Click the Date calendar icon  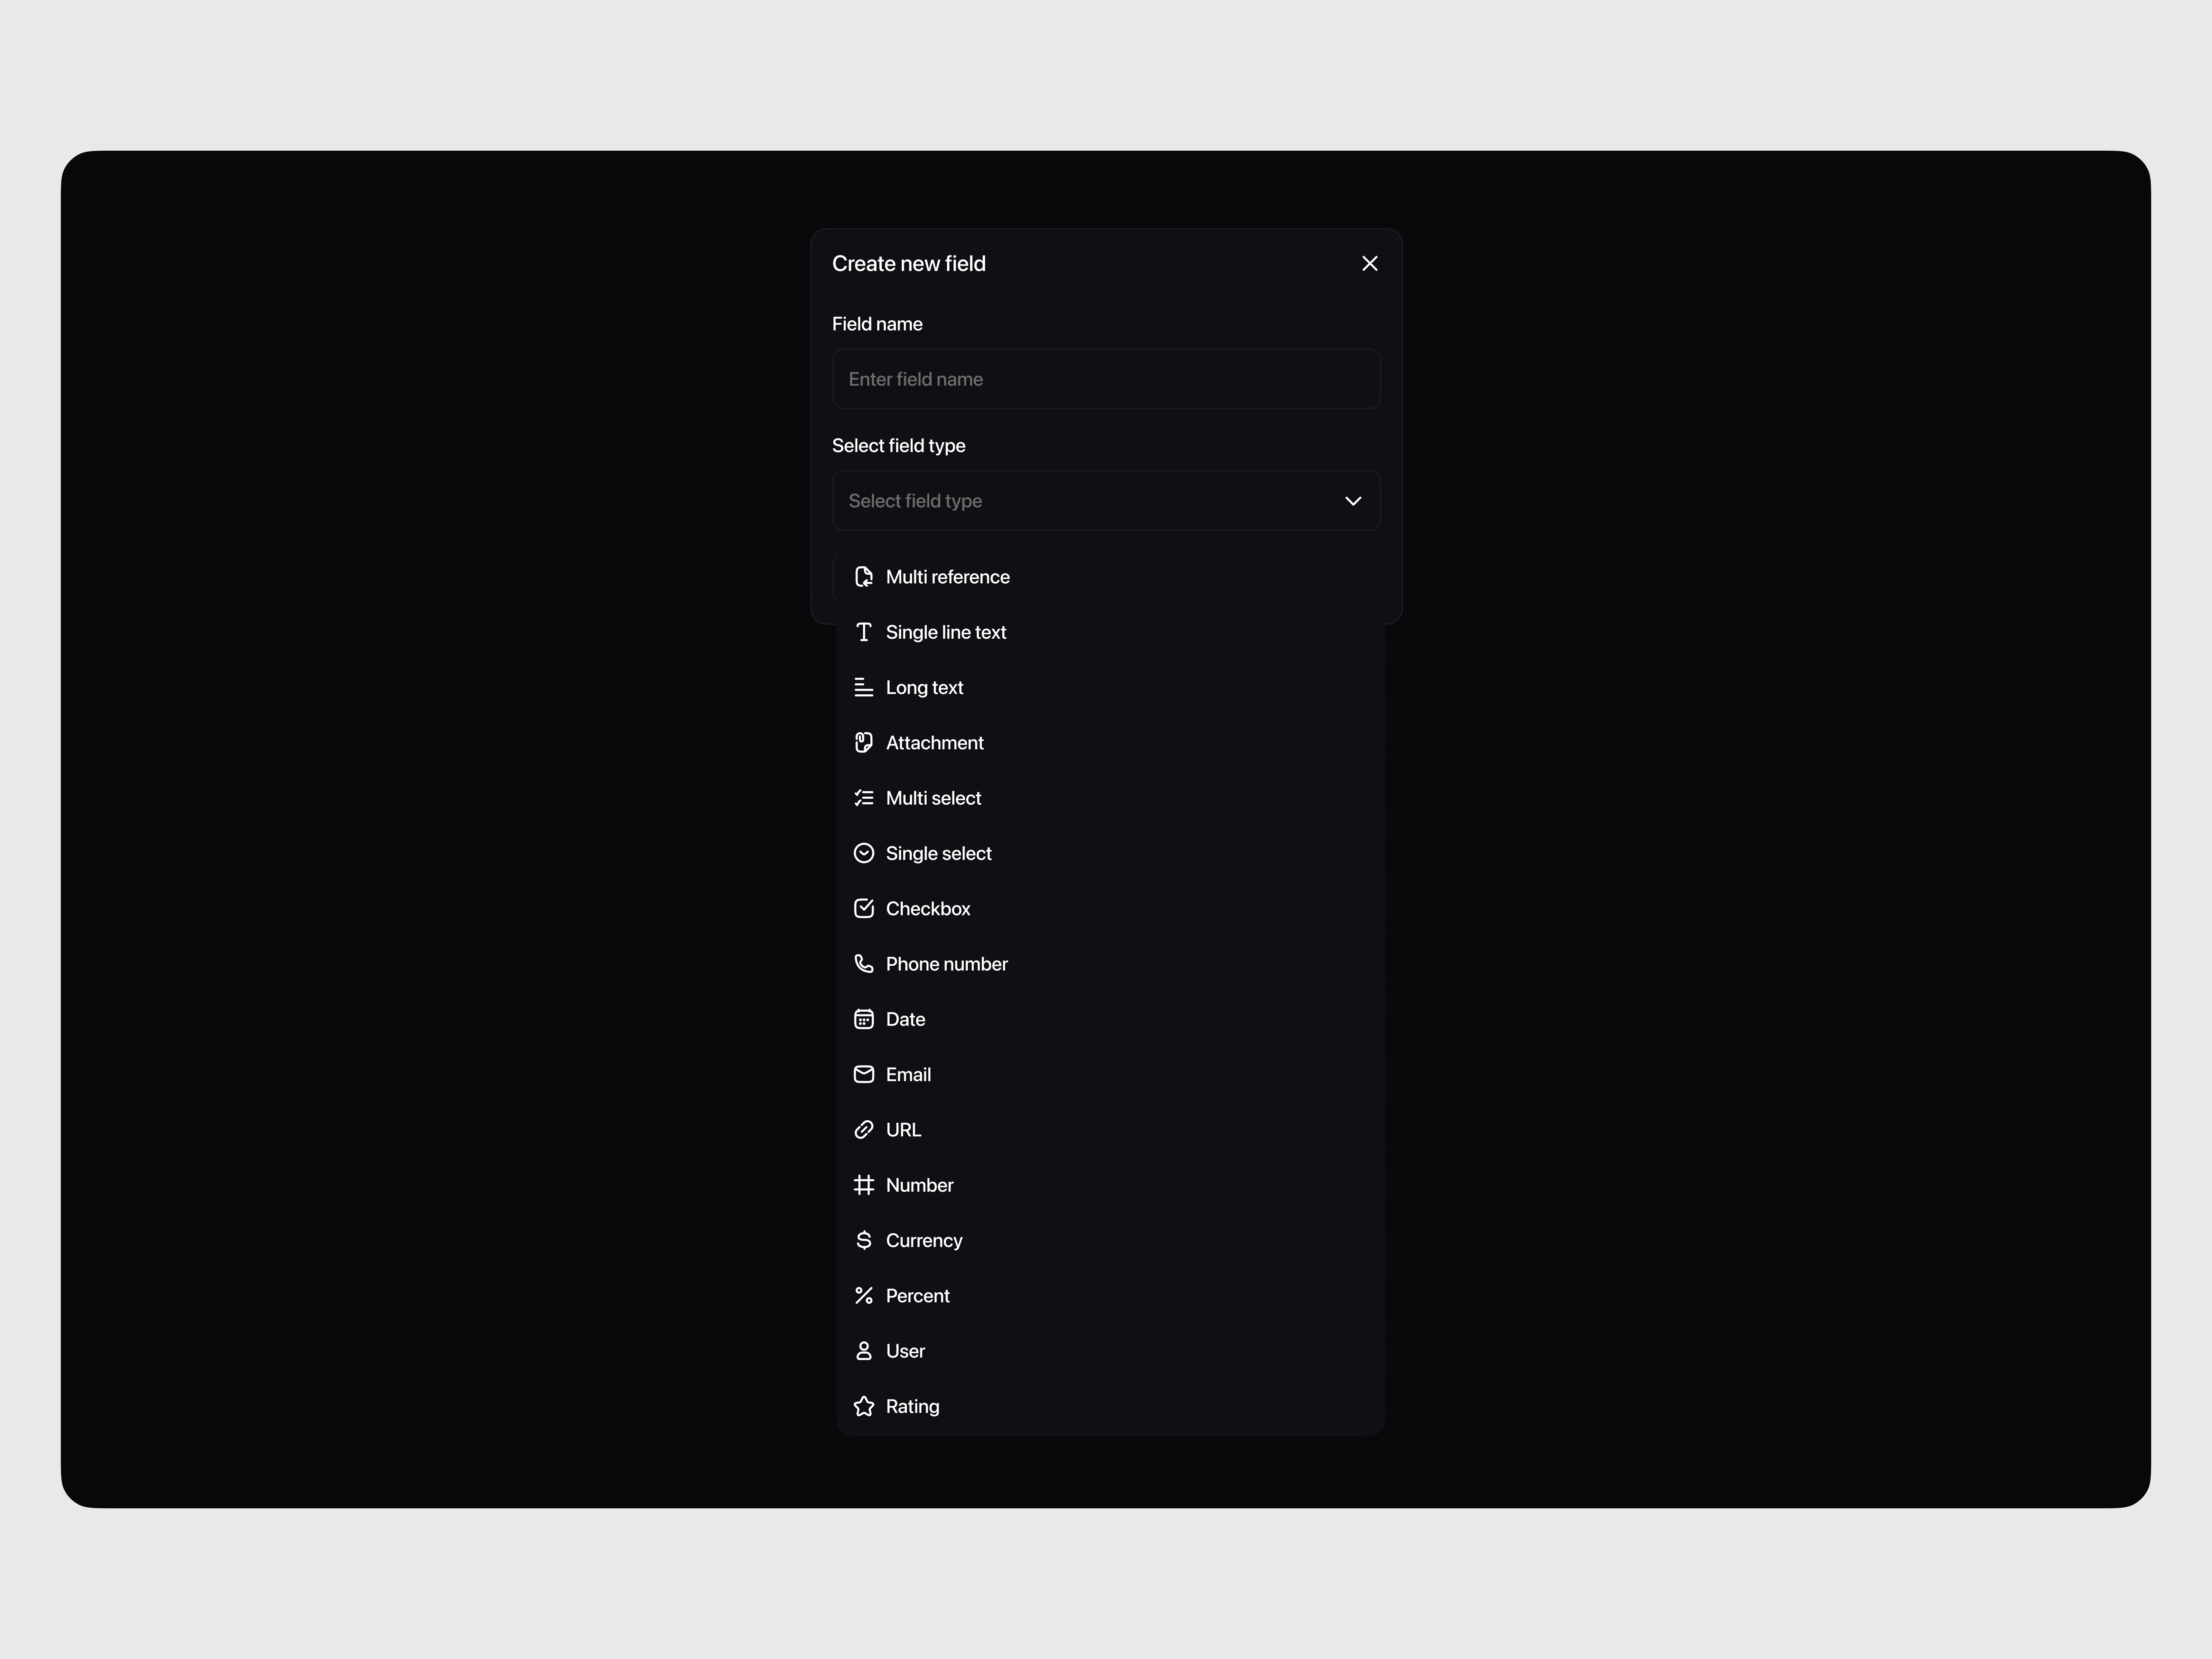click(864, 1019)
